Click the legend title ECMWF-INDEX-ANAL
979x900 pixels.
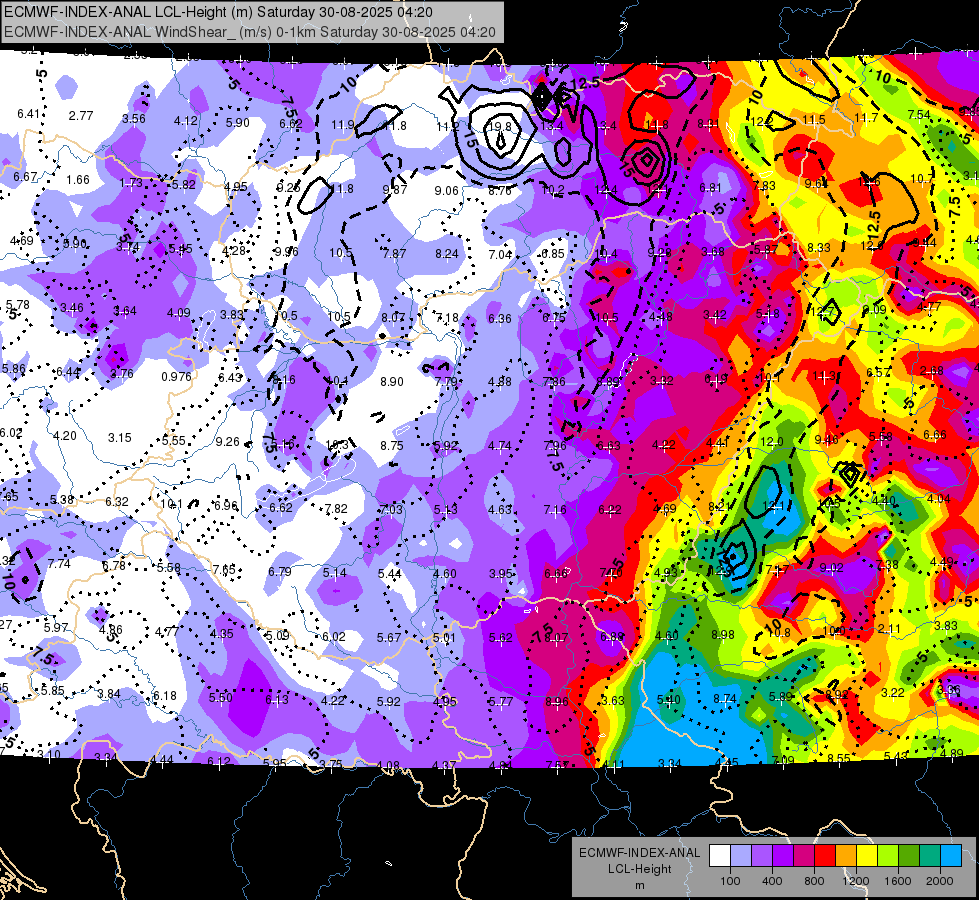639,853
